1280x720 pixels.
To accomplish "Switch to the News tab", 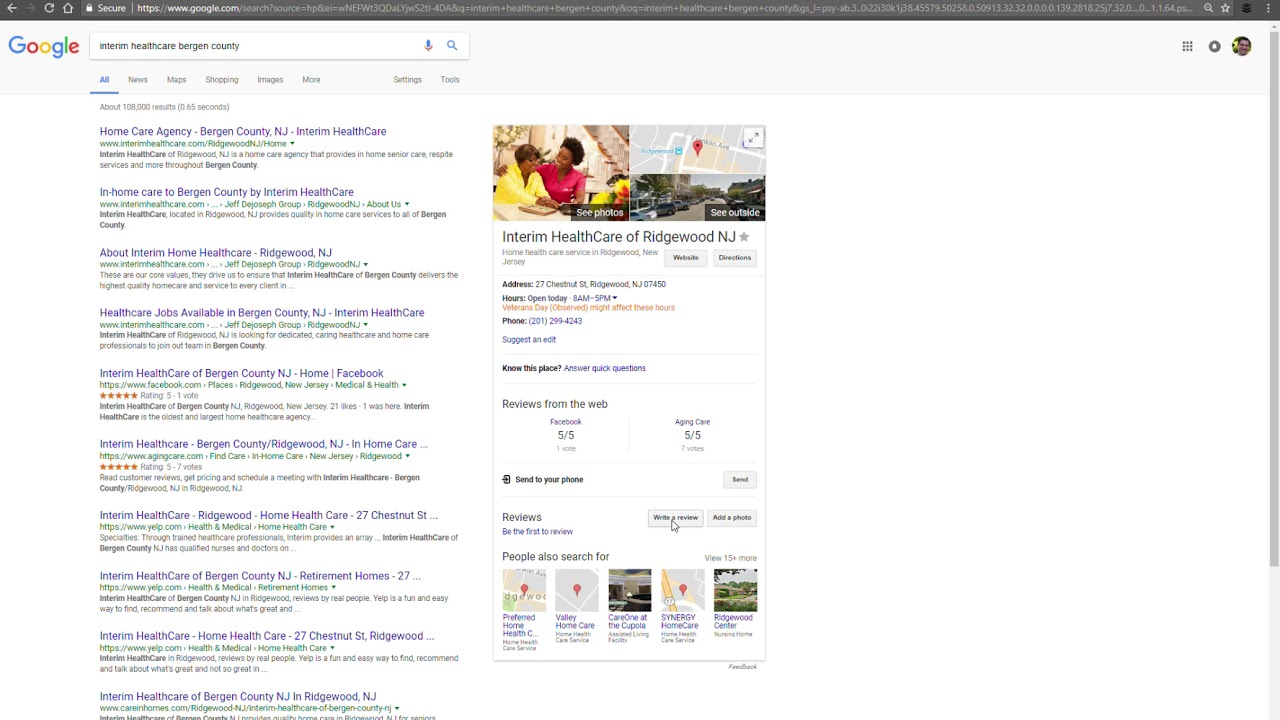I will (x=138, y=80).
